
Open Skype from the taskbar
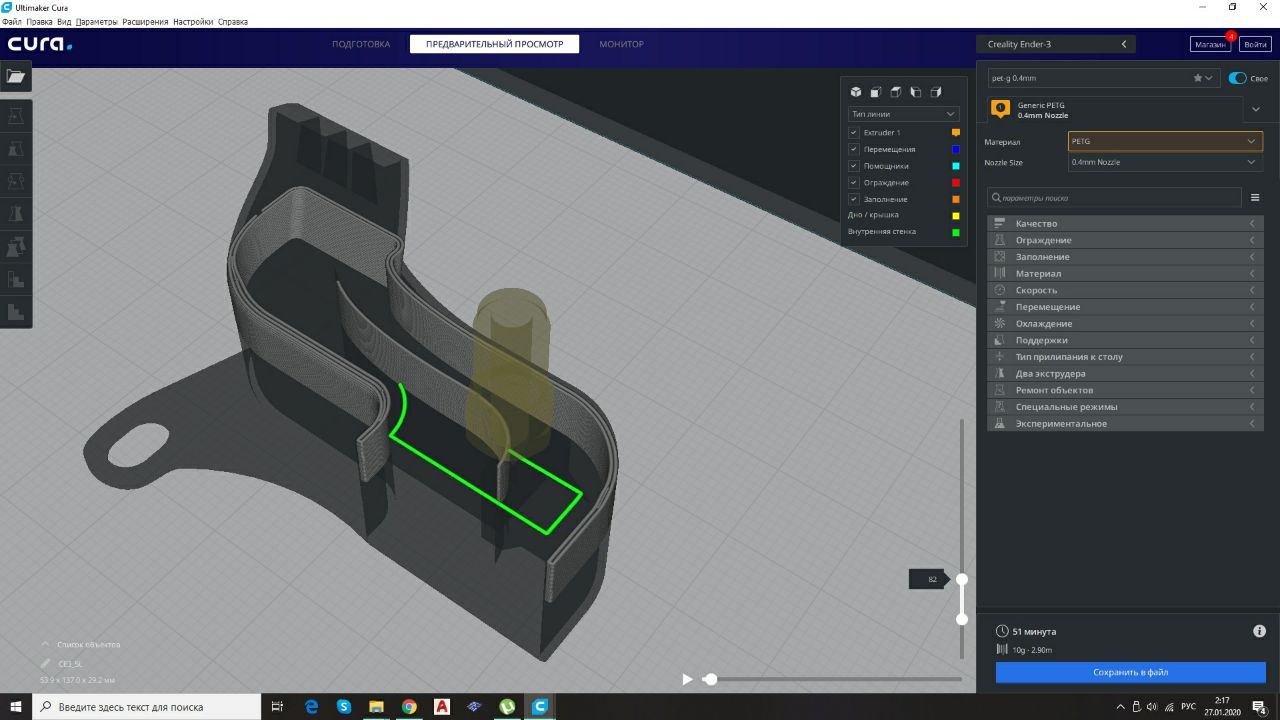[x=344, y=706]
